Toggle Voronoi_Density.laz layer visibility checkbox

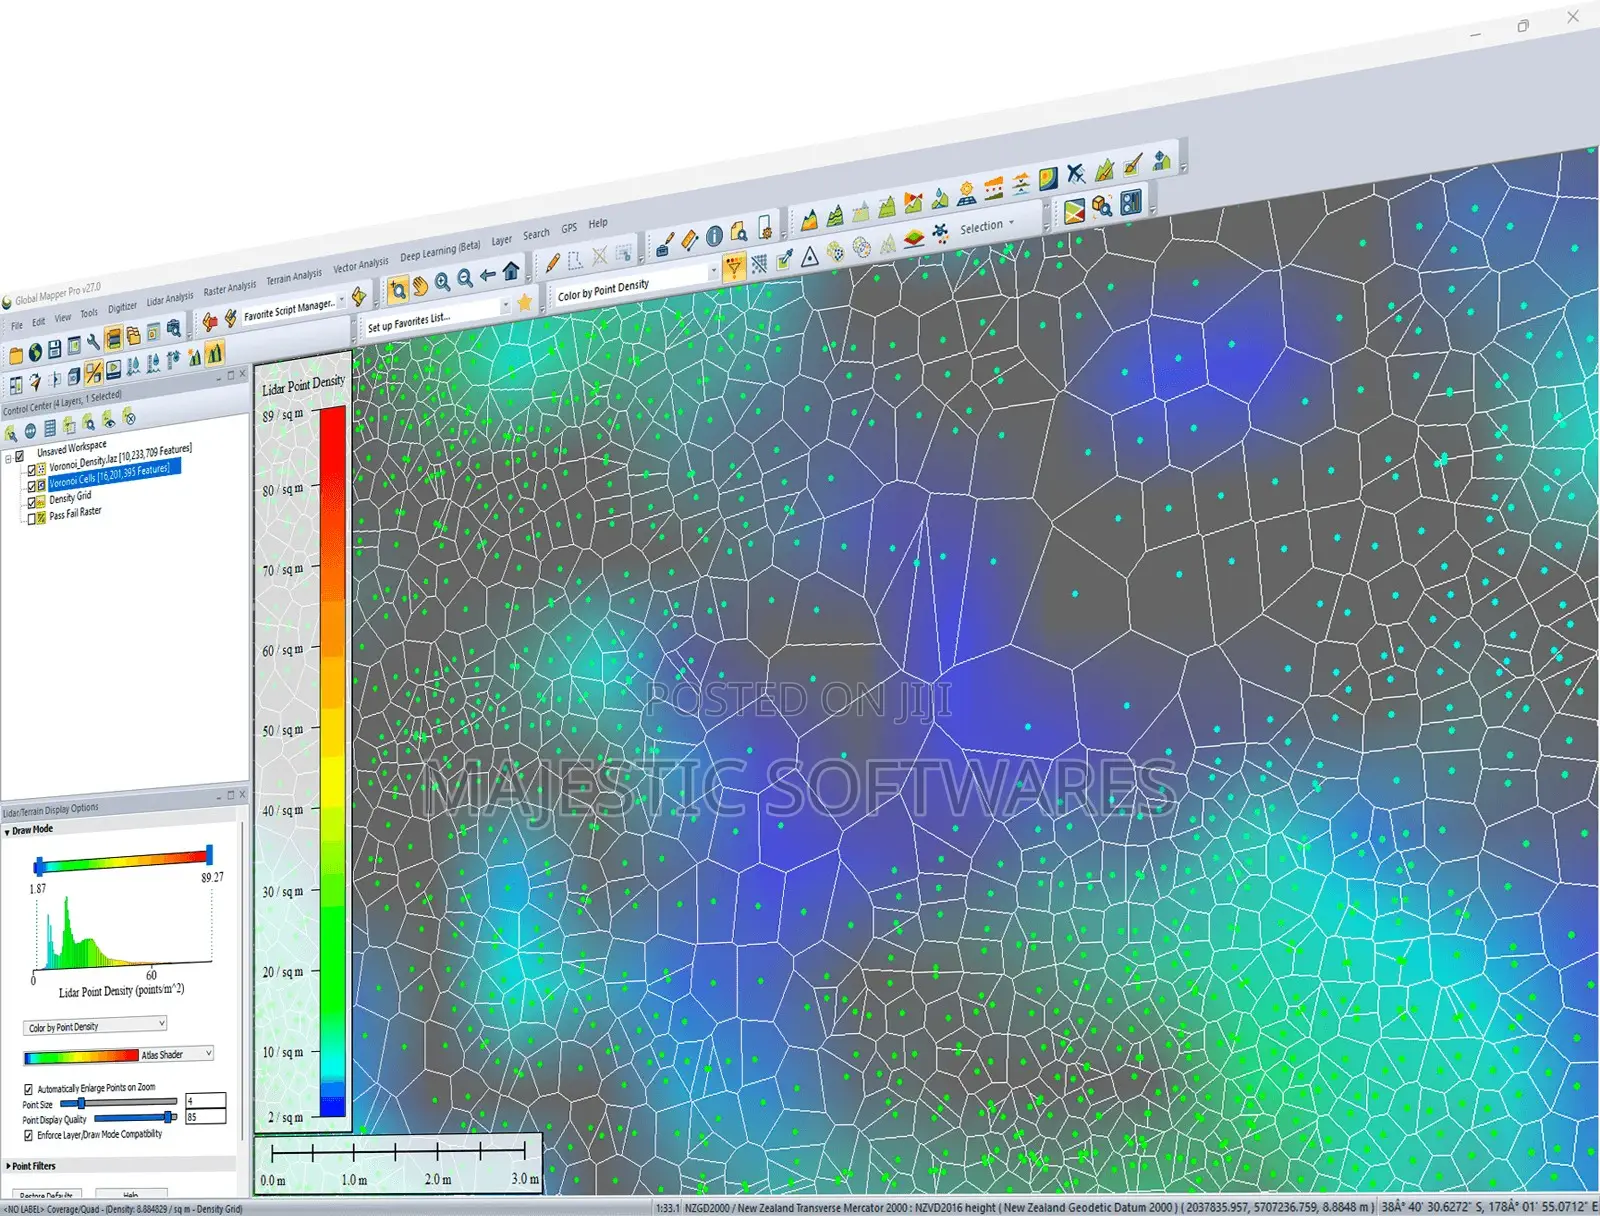point(31,469)
